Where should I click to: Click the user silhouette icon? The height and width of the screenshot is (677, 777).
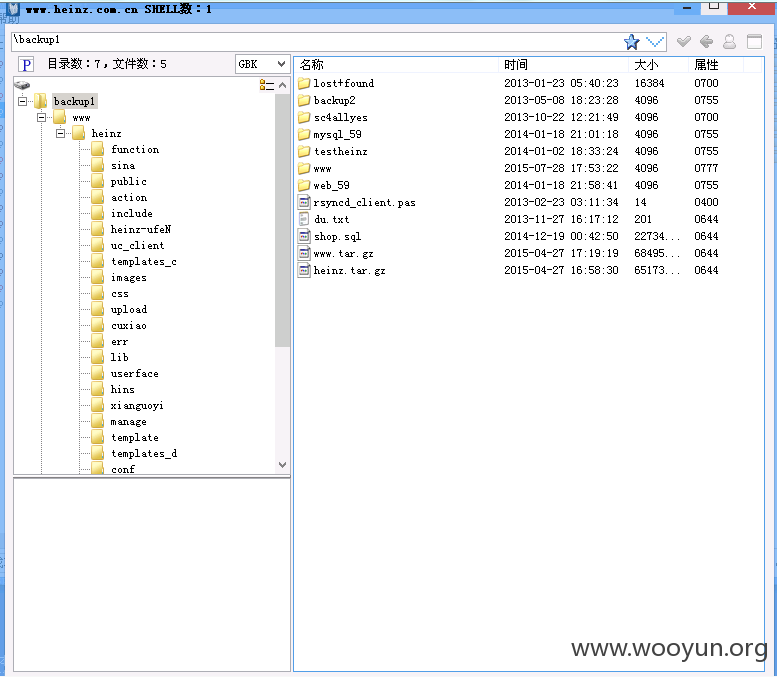coord(729,42)
